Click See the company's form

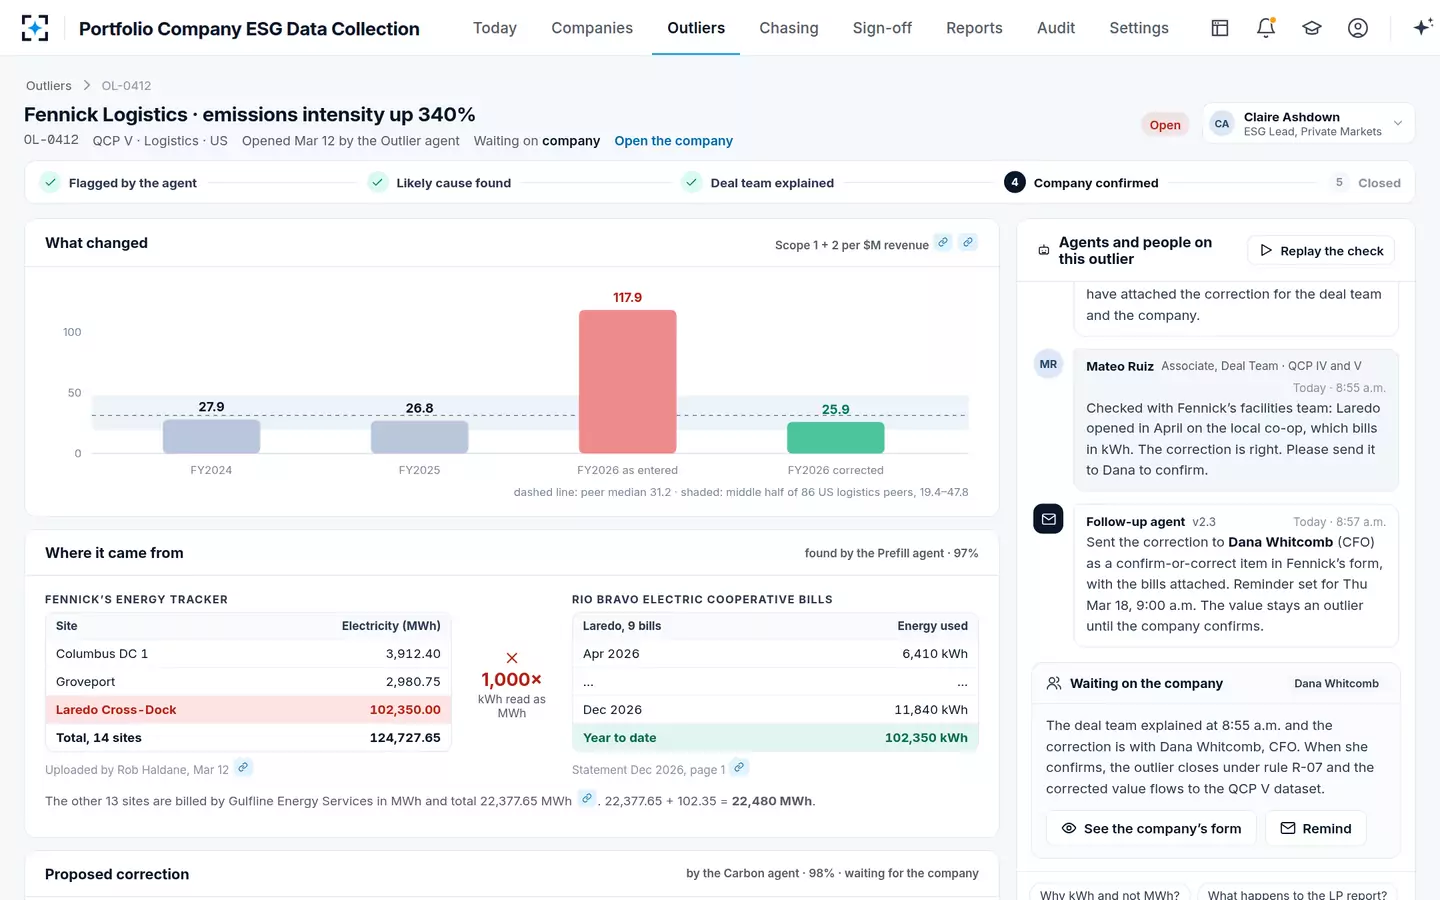click(x=1151, y=828)
